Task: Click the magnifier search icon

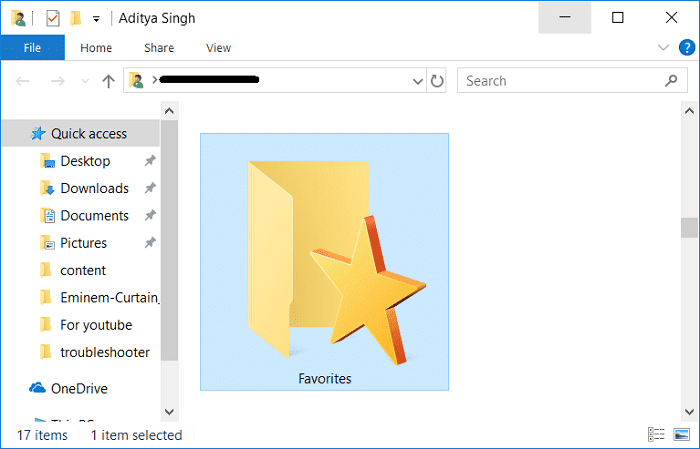Action: pyautogui.click(x=671, y=80)
